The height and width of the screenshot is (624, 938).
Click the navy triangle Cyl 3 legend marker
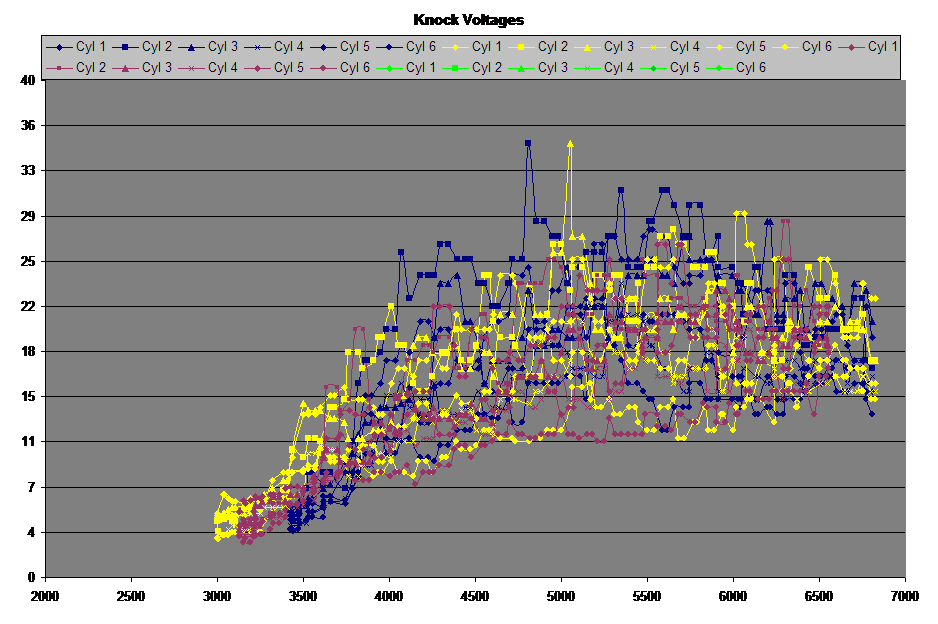click(192, 46)
